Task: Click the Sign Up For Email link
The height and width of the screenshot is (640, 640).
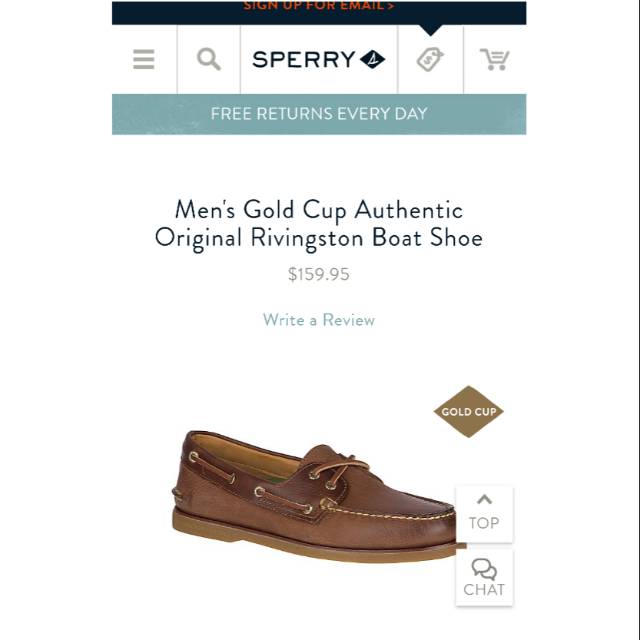Action: [319, 6]
